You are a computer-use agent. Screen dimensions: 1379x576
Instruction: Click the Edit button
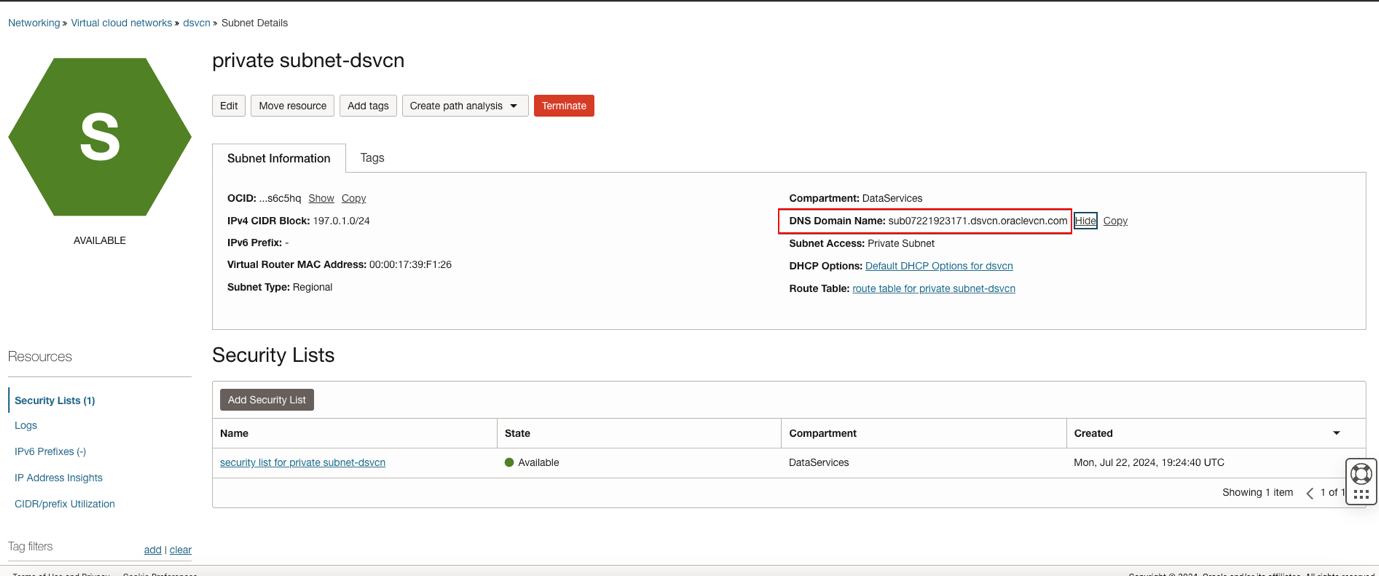point(229,106)
